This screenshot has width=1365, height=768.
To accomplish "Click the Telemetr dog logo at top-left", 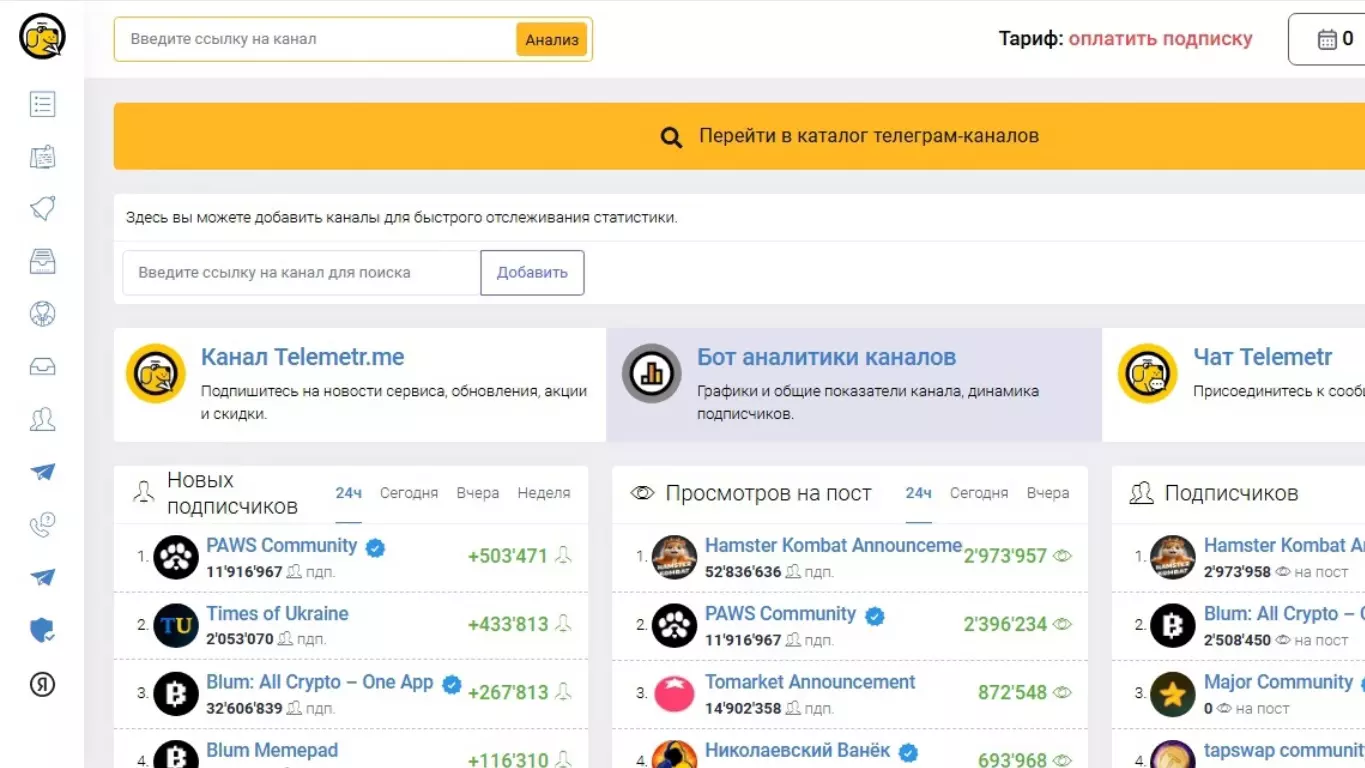I will click(x=42, y=37).
